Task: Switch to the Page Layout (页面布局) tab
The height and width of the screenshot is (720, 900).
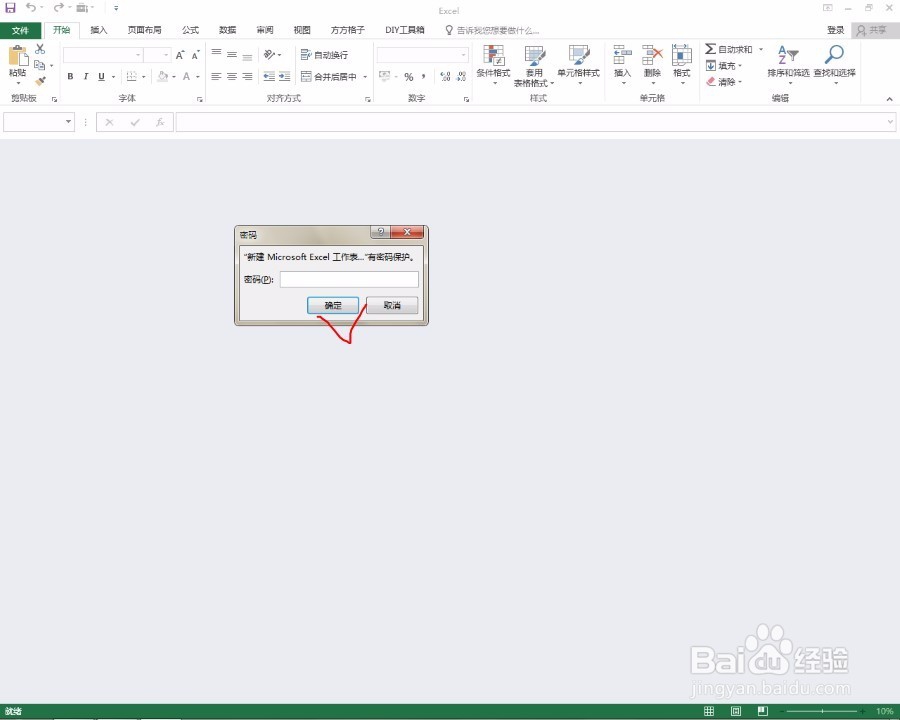Action: pos(145,30)
